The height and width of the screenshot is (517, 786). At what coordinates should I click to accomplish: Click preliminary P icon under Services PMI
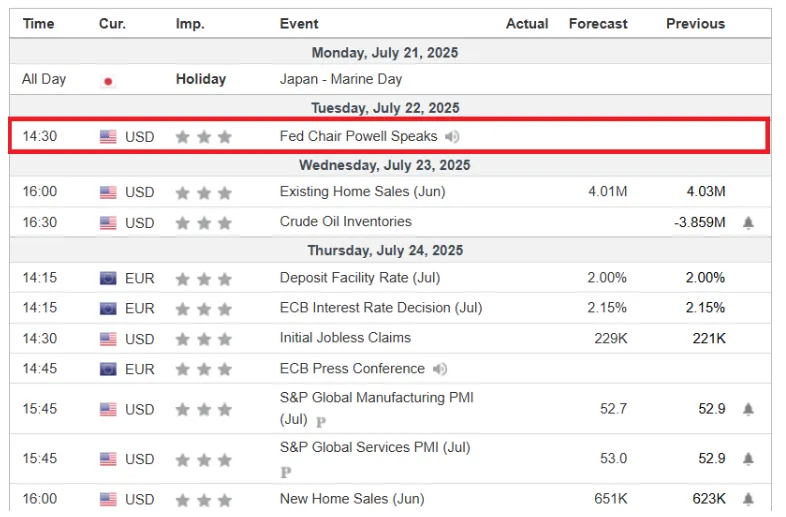click(x=286, y=472)
